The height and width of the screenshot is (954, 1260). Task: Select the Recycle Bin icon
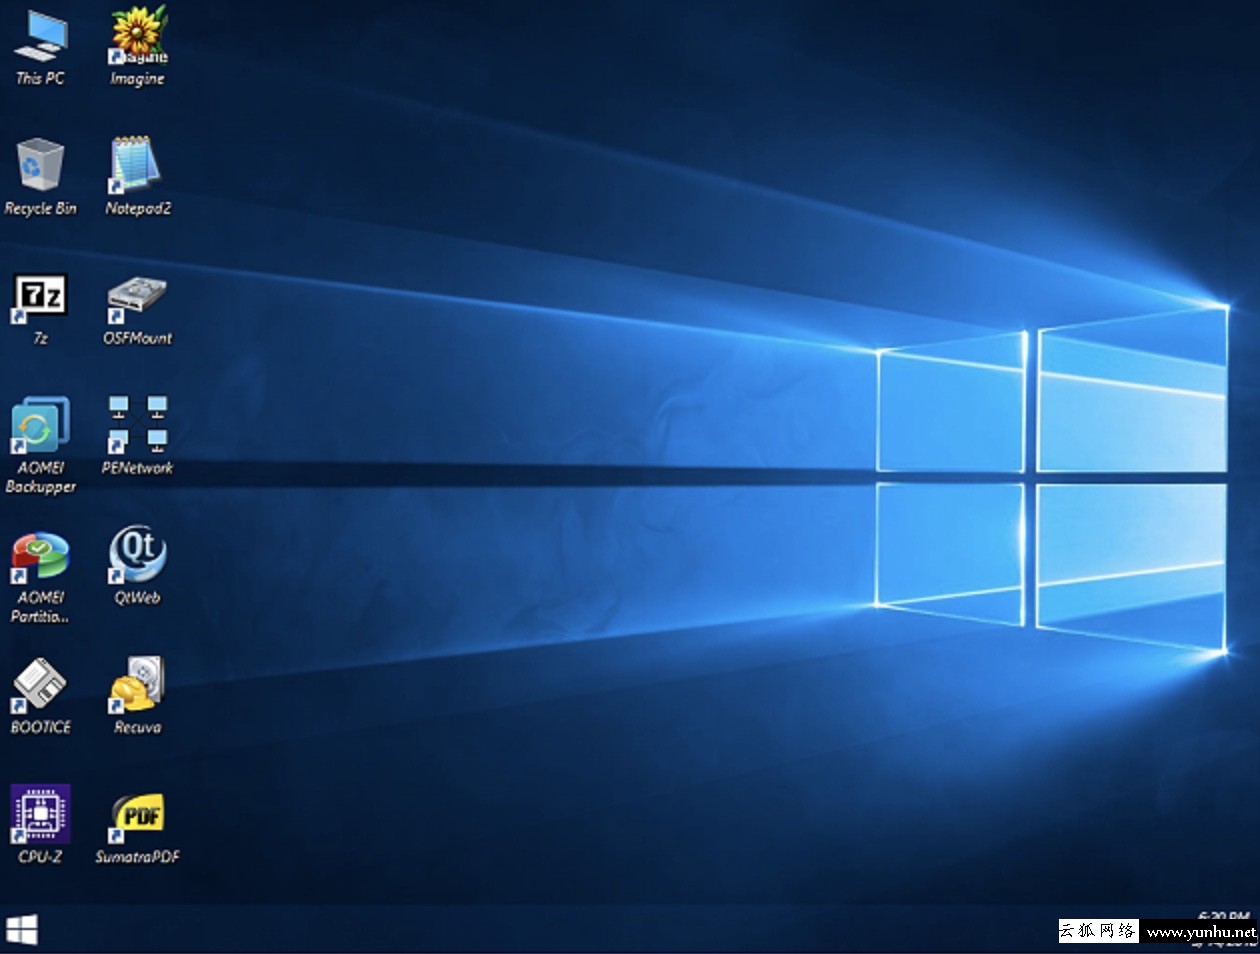coord(40,177)
